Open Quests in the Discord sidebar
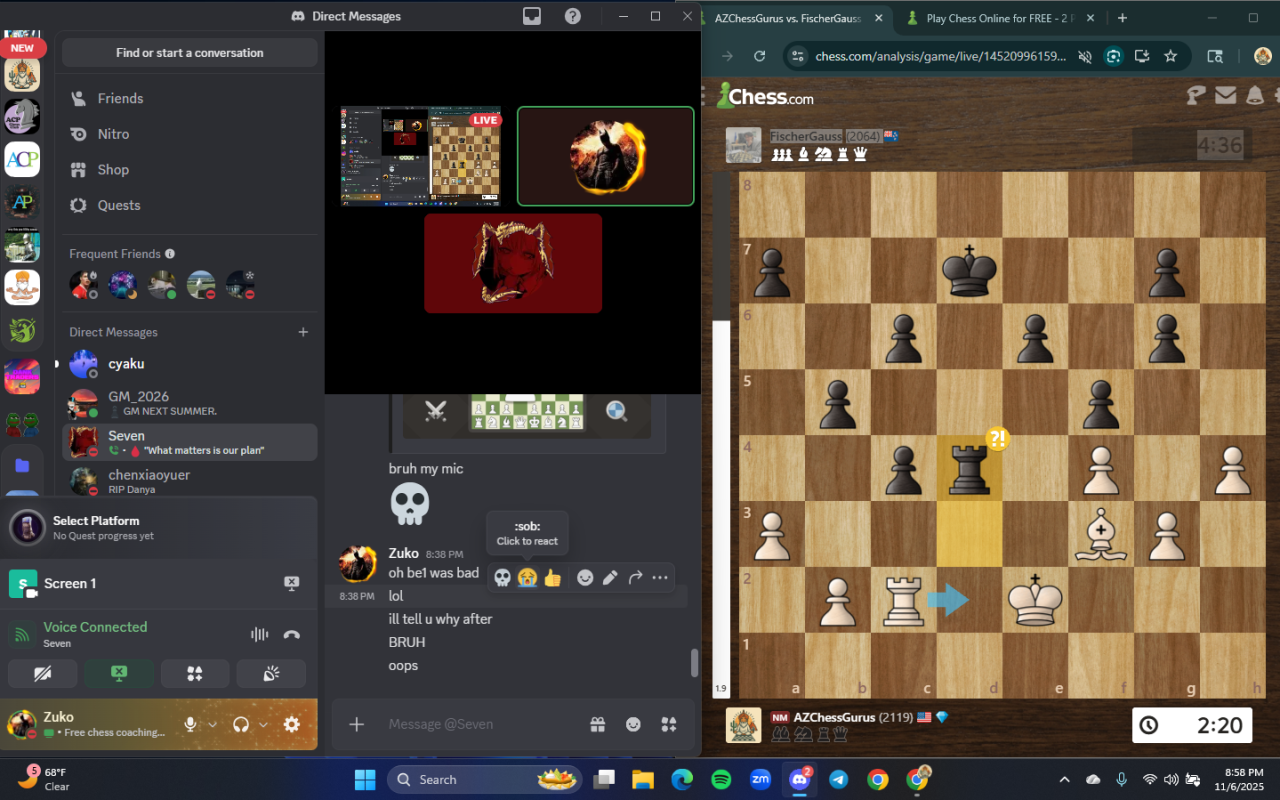 click(x=190, y=205)
